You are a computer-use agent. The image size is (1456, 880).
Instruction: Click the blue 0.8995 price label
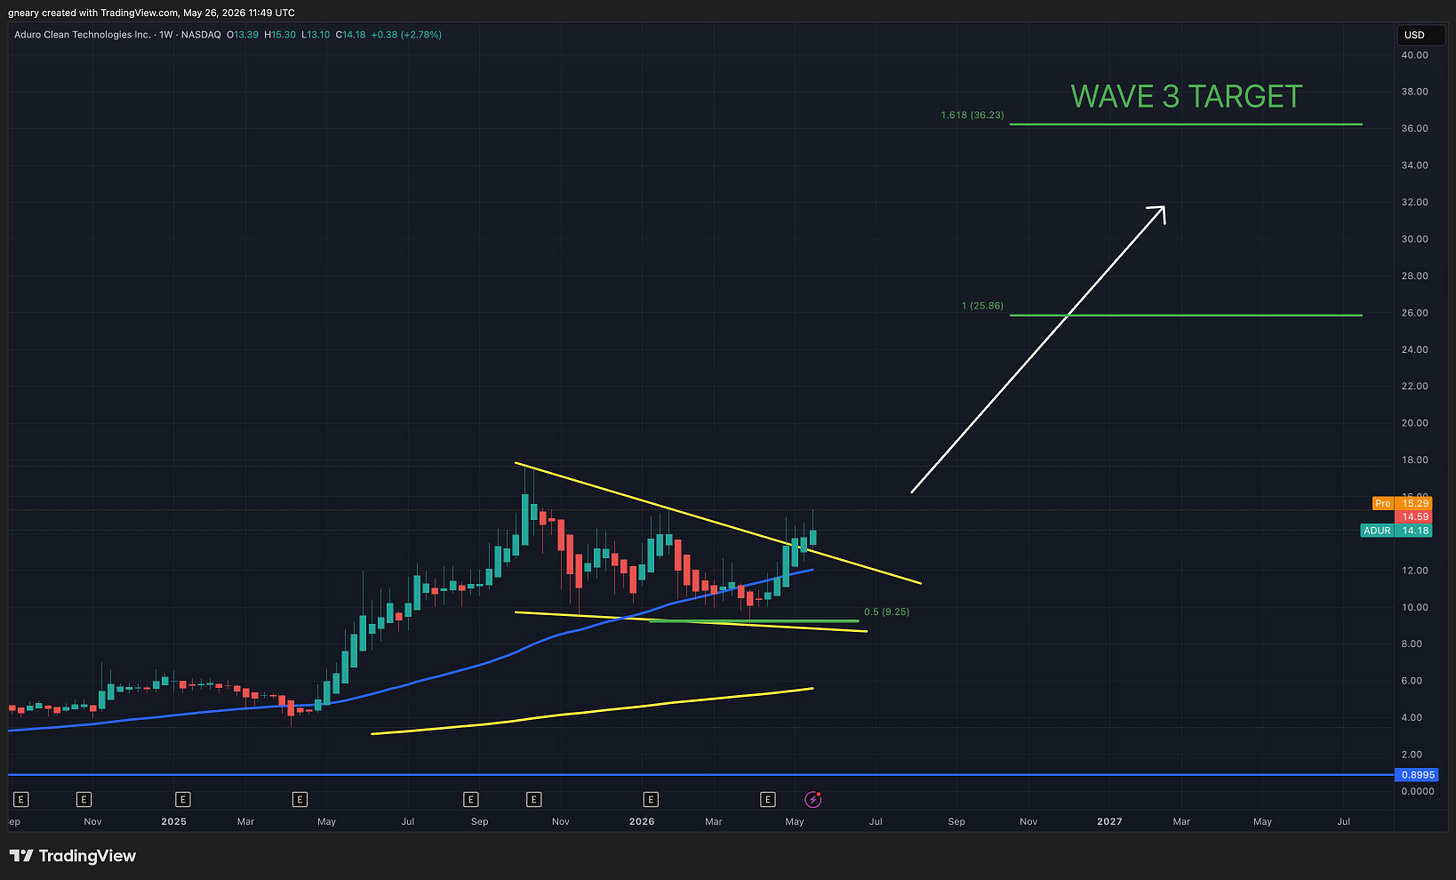pos(1418,775)
